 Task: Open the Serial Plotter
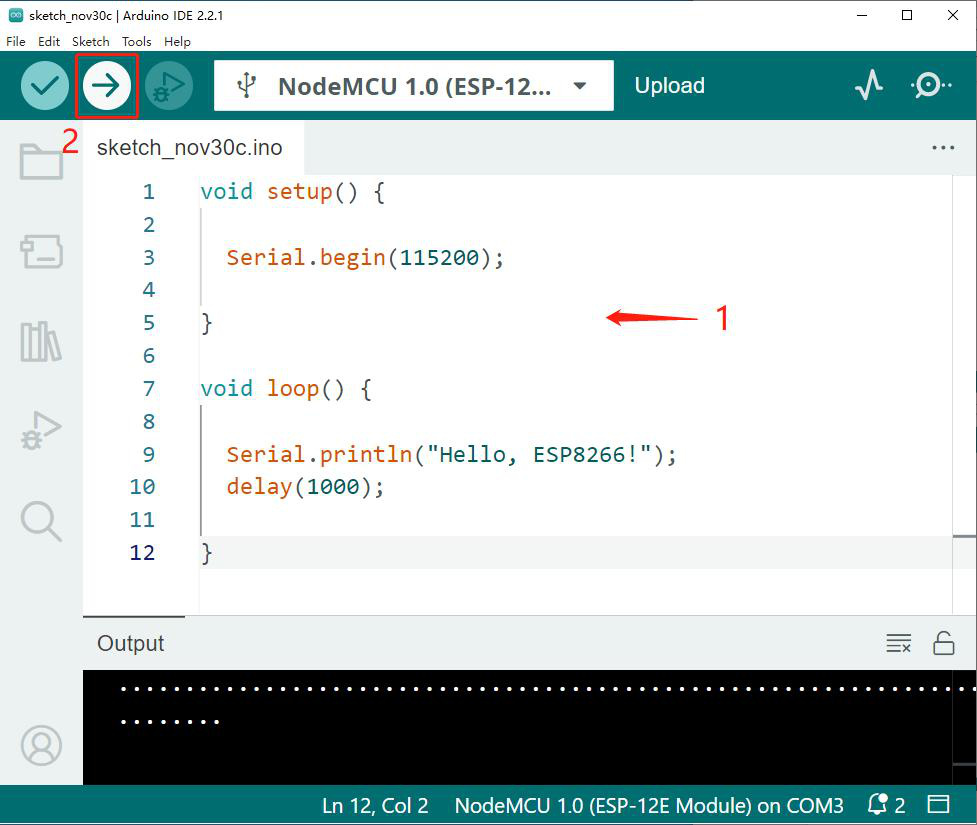[869, 85]
